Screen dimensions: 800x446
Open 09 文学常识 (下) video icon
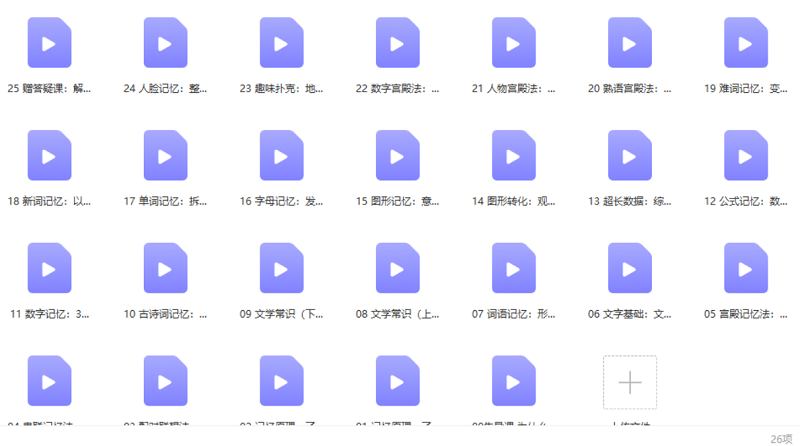coord(281,268)
